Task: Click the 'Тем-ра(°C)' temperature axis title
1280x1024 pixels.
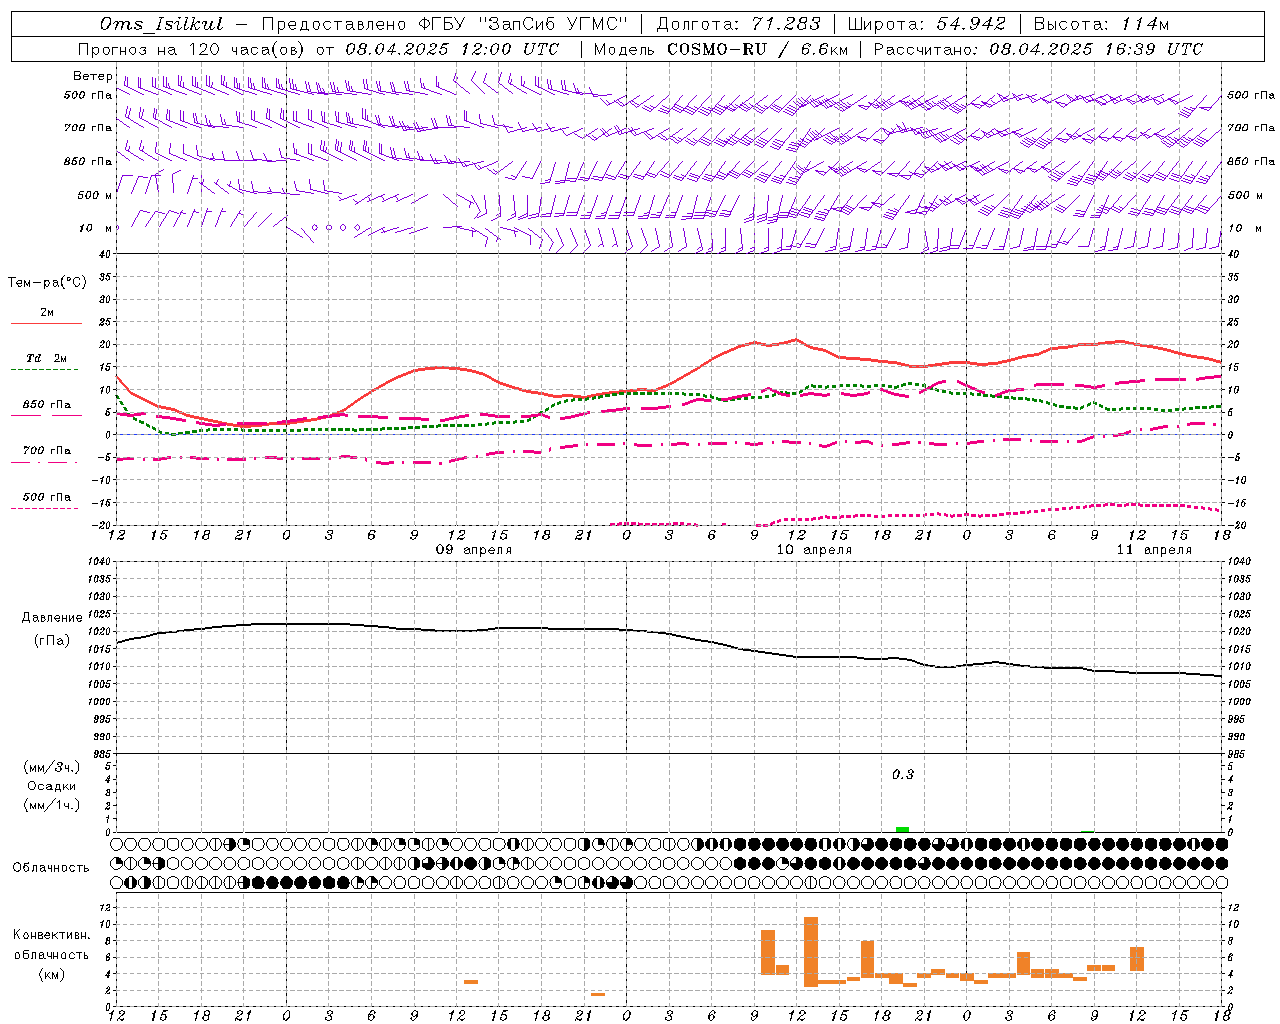Action: [47, 283]
